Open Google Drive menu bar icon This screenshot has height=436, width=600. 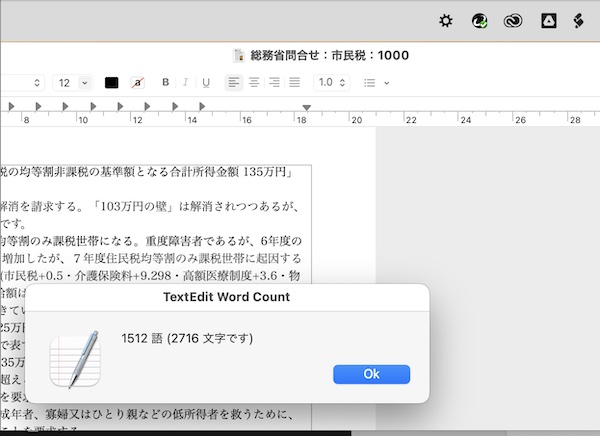click(x=548, y=20)
